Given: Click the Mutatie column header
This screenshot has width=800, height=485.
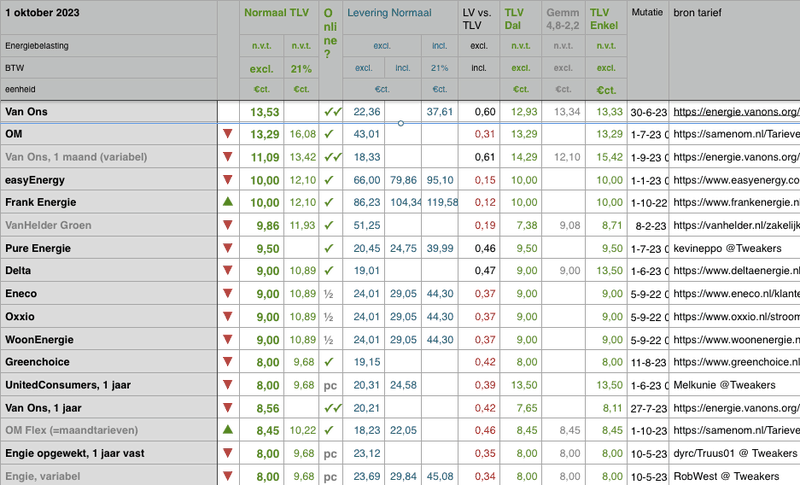Looking at the screenshot, I should click(x=647, y=12).
